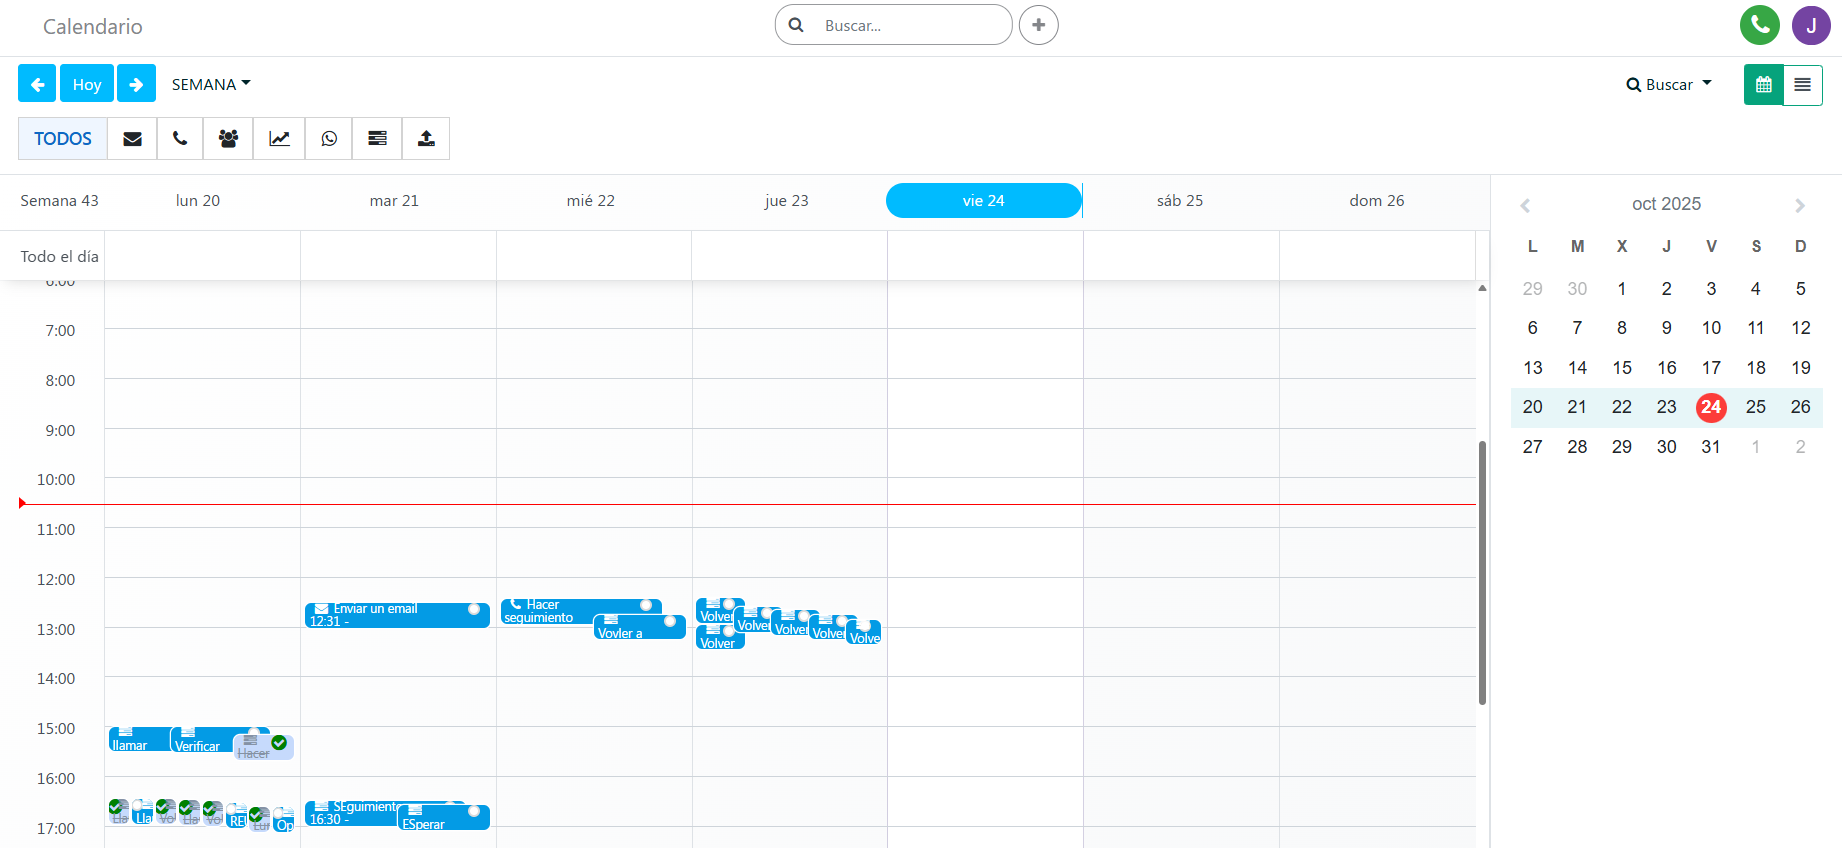The height and width of the screenshot is (848, 1842).
Task: Uncheck the completed 'Hacer' activity checkmark
Action: [279, 743]
